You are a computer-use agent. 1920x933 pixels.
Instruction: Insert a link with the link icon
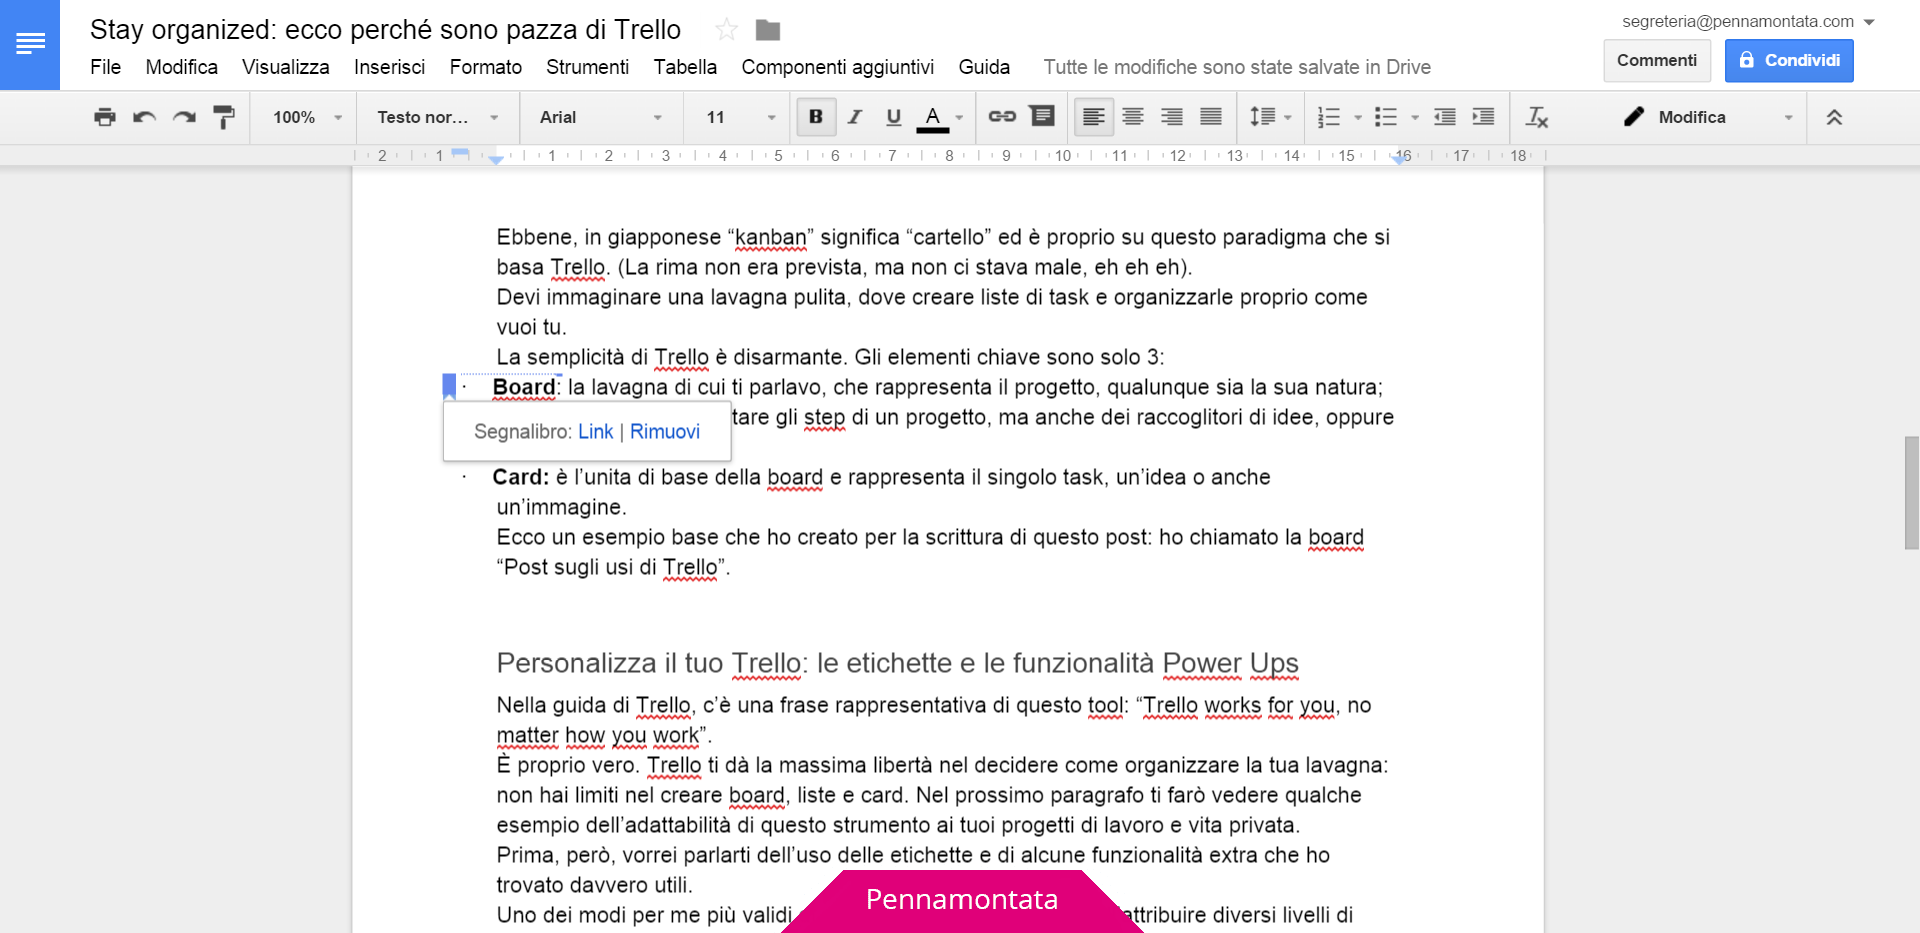click(1002, 117)
